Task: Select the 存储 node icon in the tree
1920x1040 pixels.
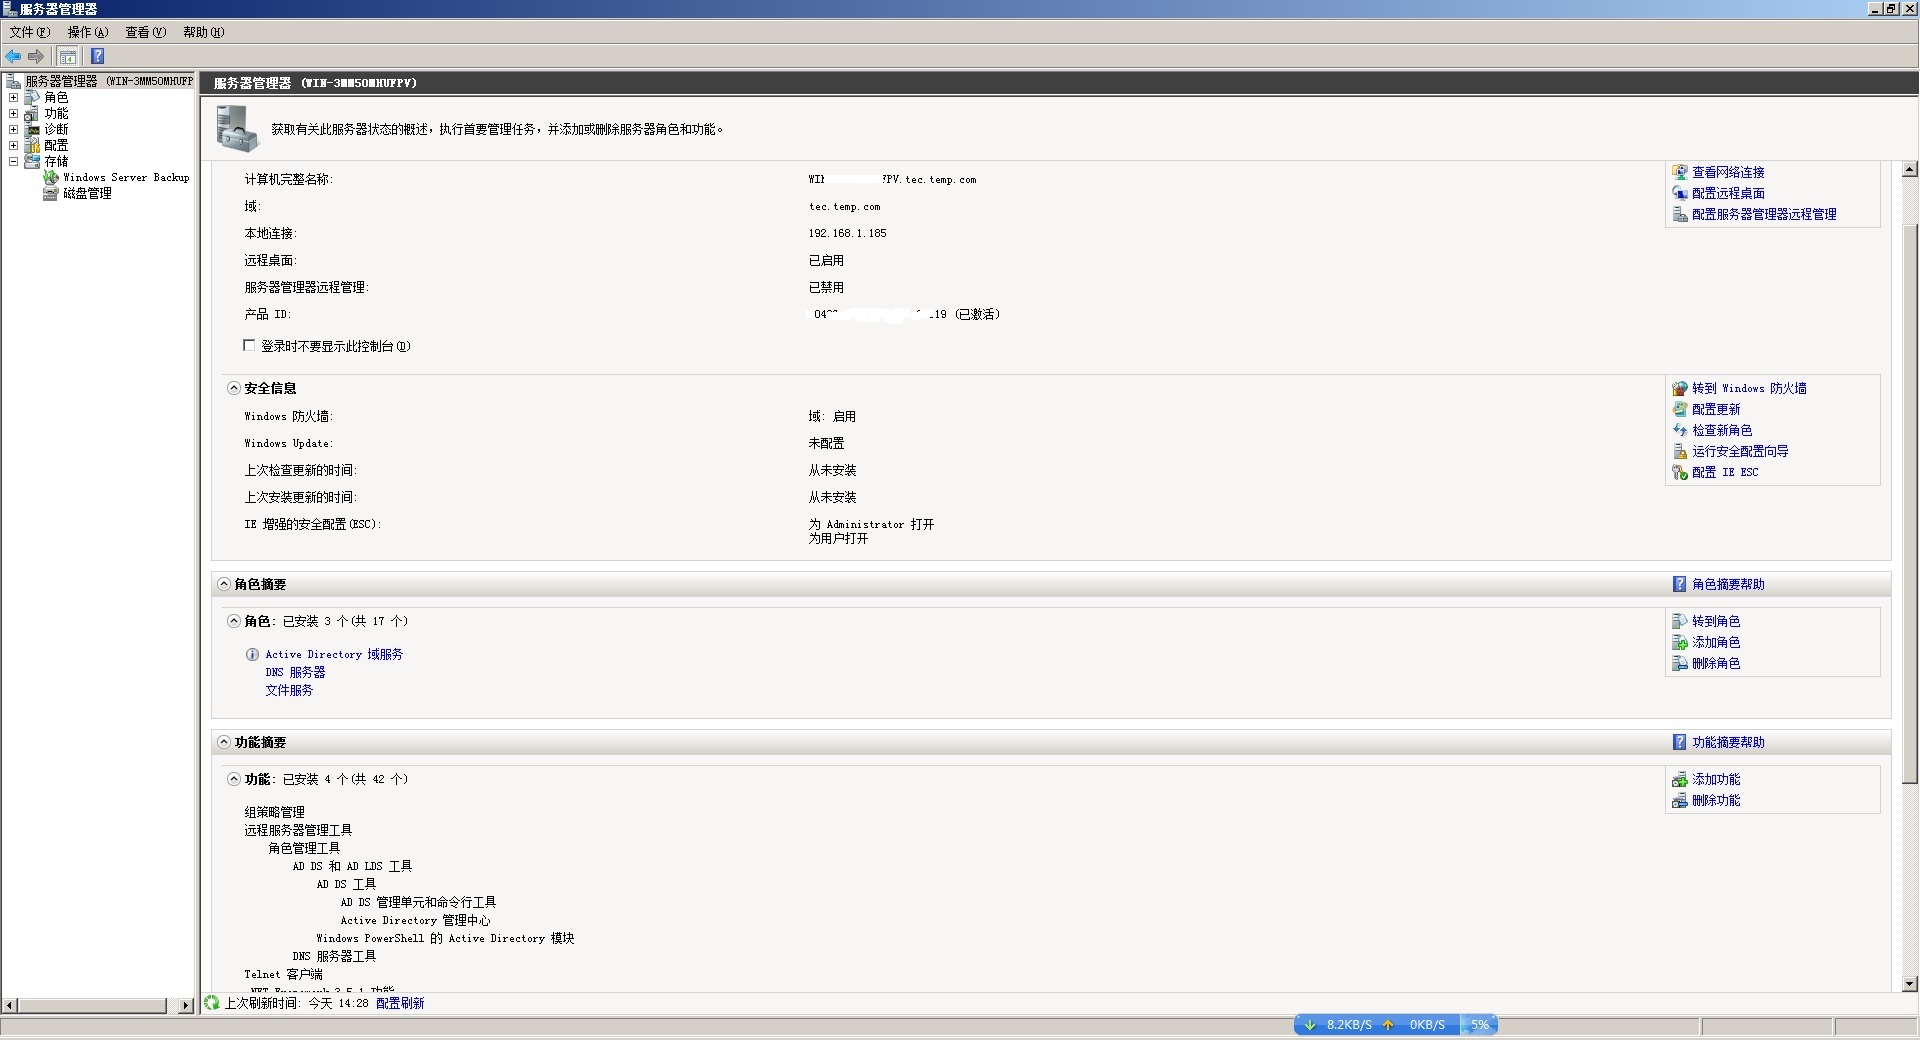Action: 32,161
